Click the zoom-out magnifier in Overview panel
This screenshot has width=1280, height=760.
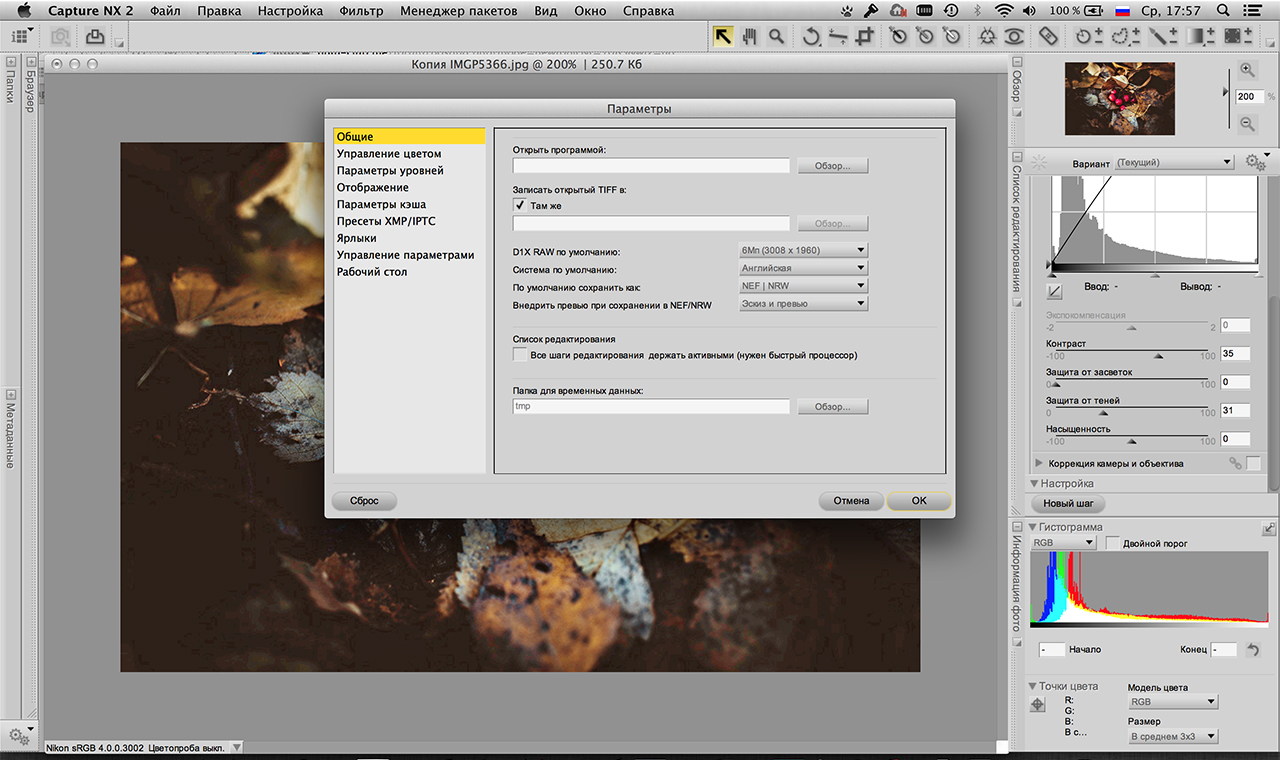click(x=1247, y=124)
